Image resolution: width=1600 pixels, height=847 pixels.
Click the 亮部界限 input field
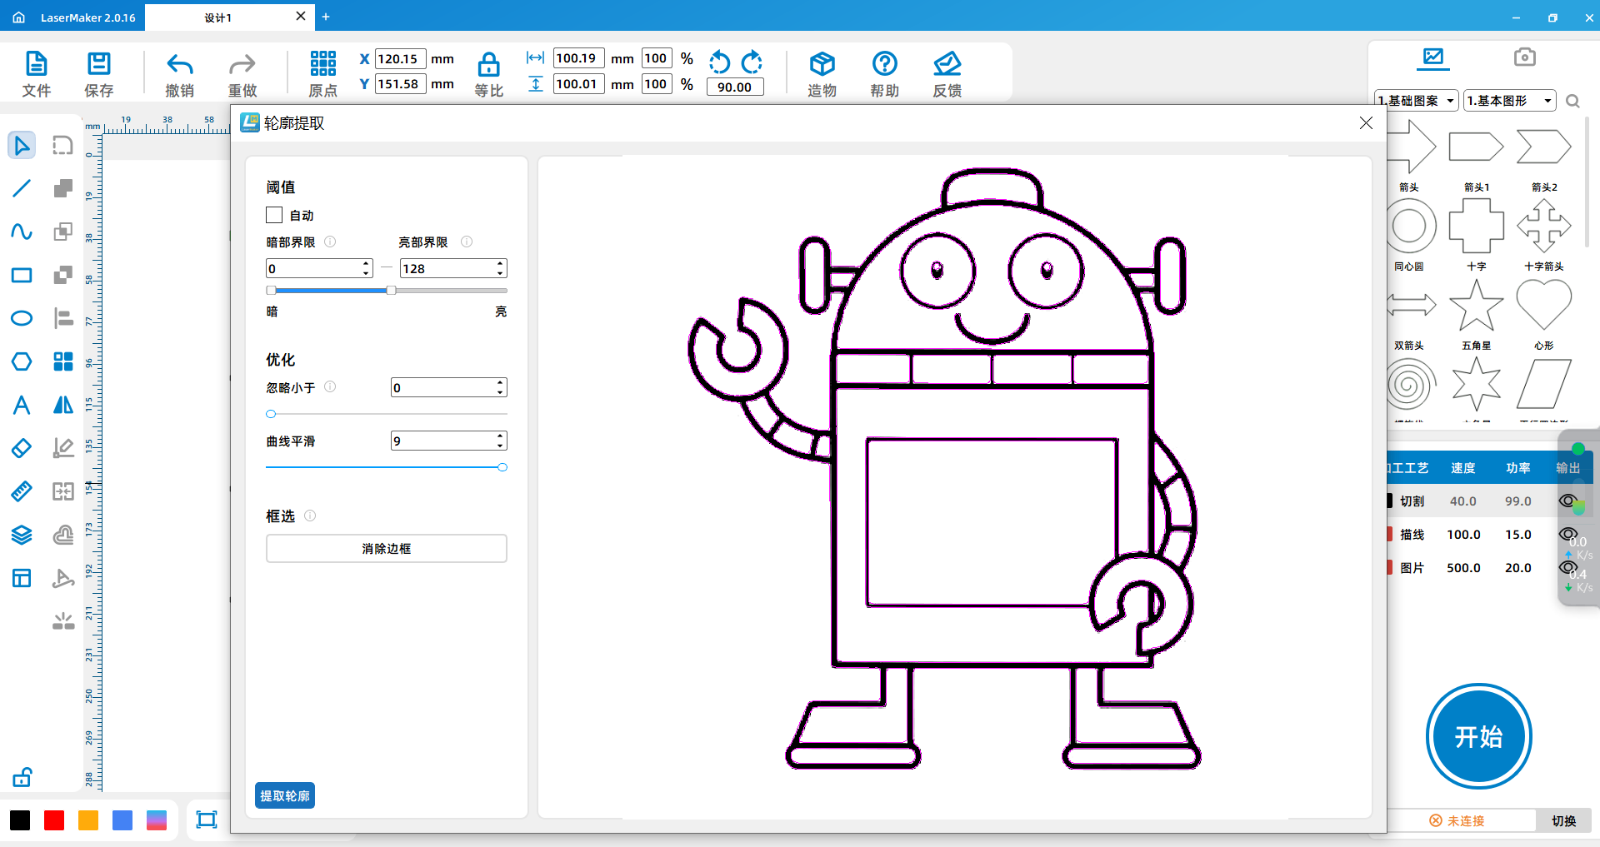(446, 269)
